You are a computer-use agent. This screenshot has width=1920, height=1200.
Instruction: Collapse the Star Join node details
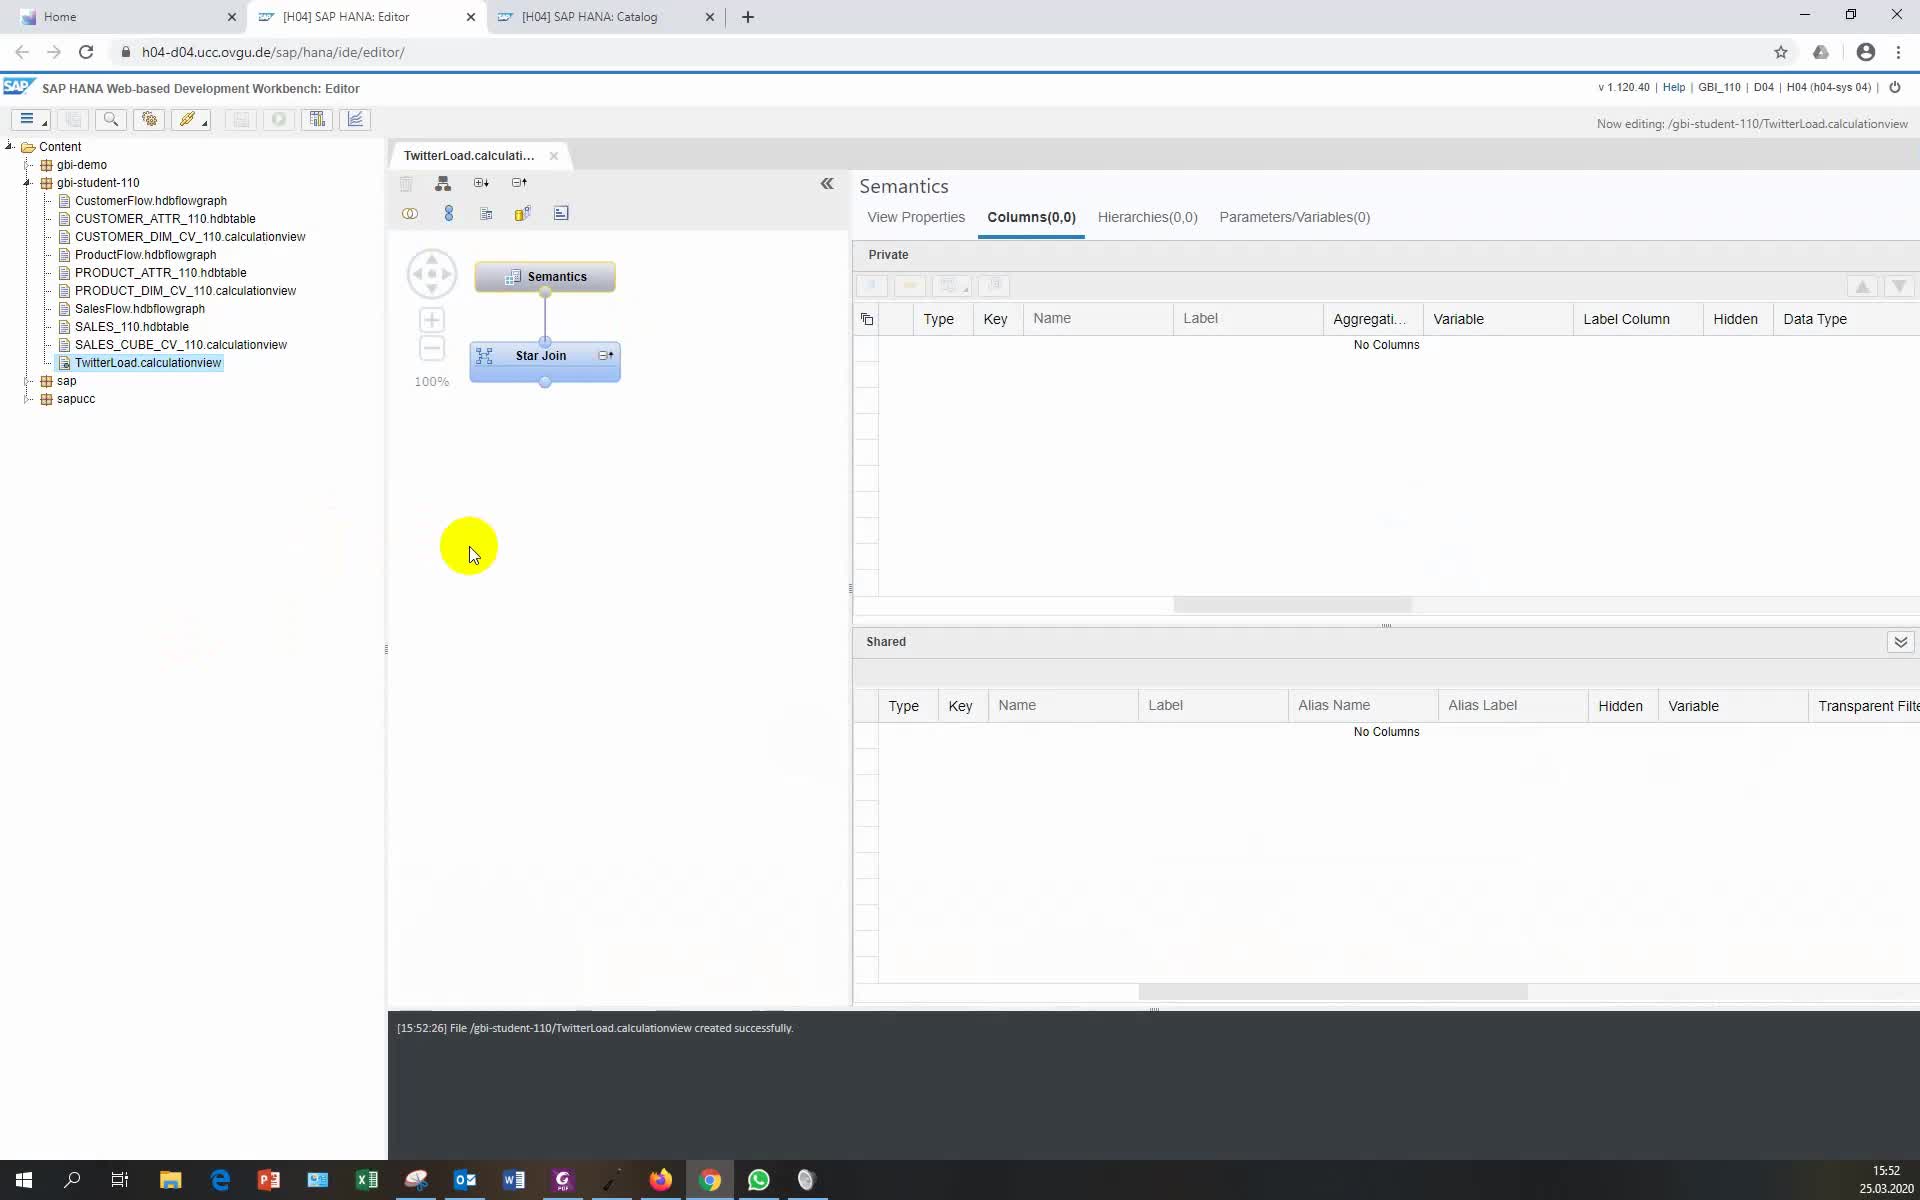(x=606, y=355)
